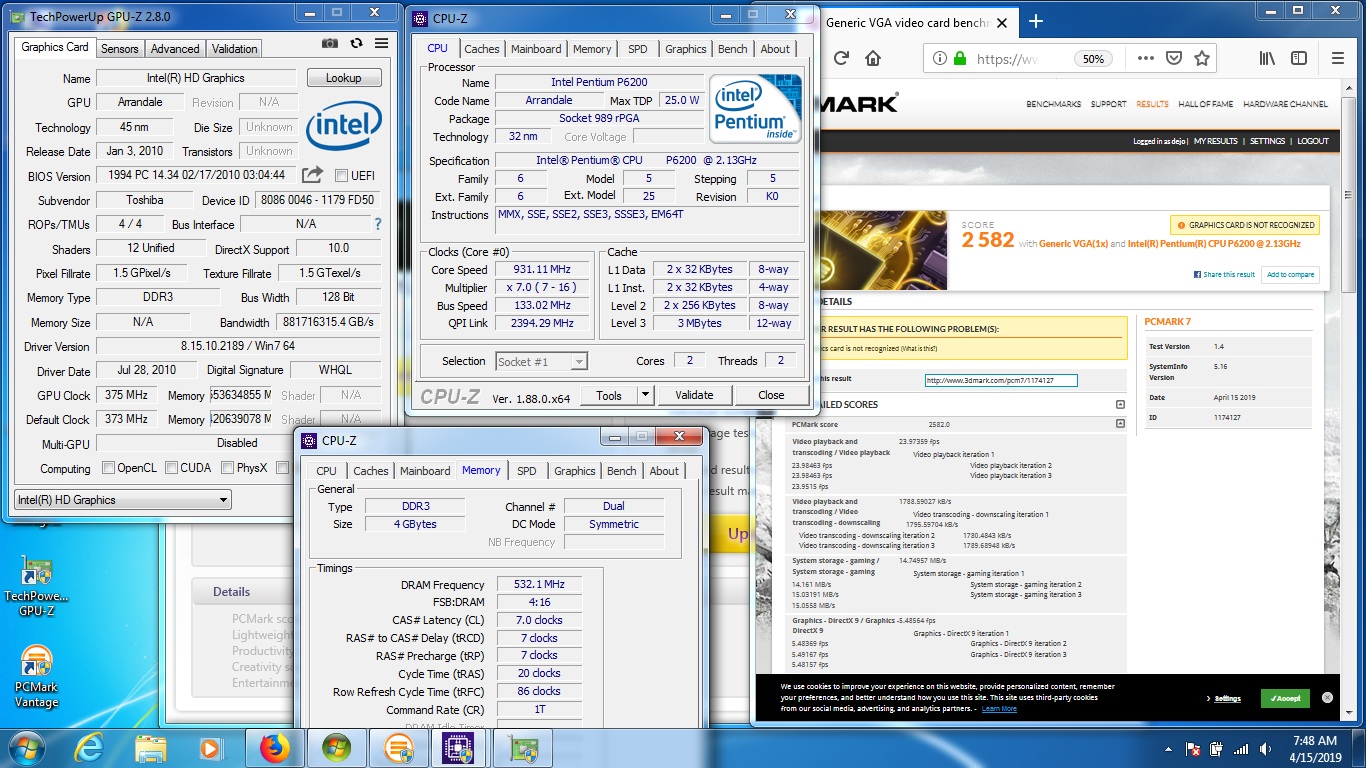This screenshot has width=1366, height=768.
Task: Click the green padlock in the address bar
Action: tap(960, 59)
